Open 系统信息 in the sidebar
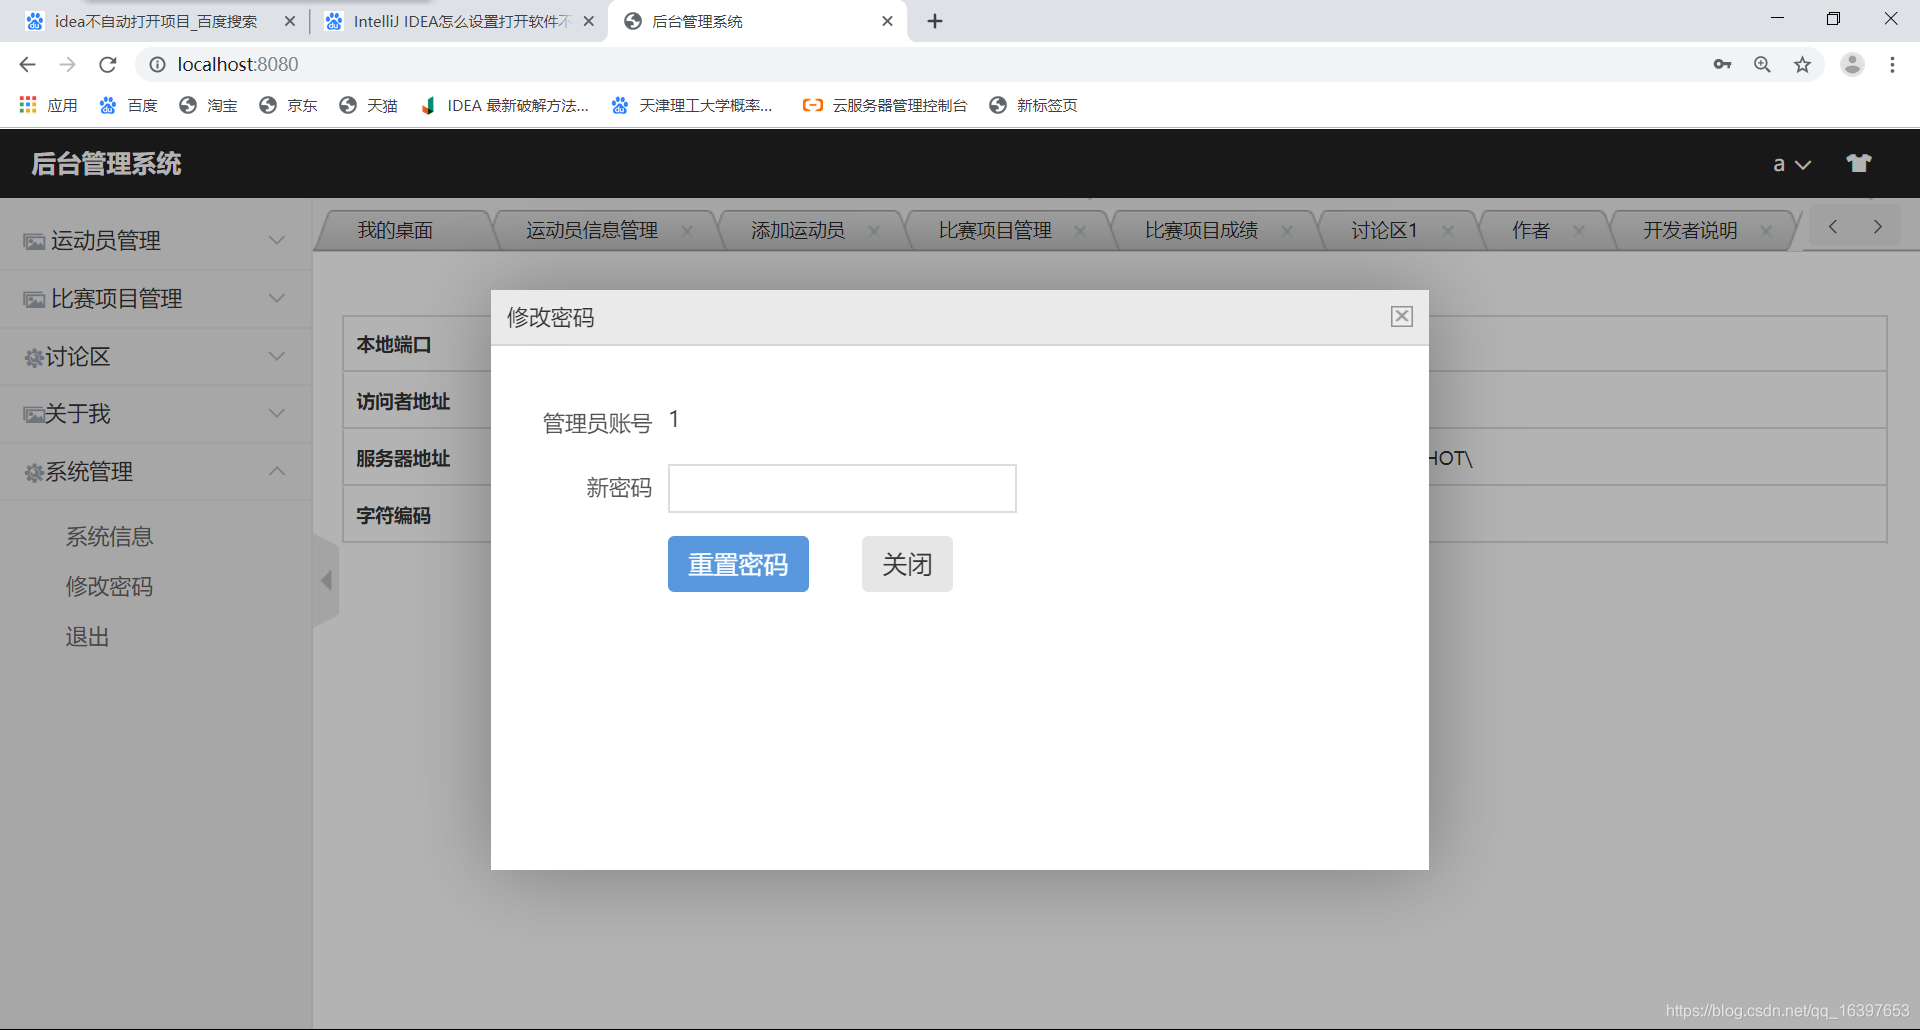The height and width of the screenshot is (1030, 1920). pyautogui.click(x=109, y=537)
